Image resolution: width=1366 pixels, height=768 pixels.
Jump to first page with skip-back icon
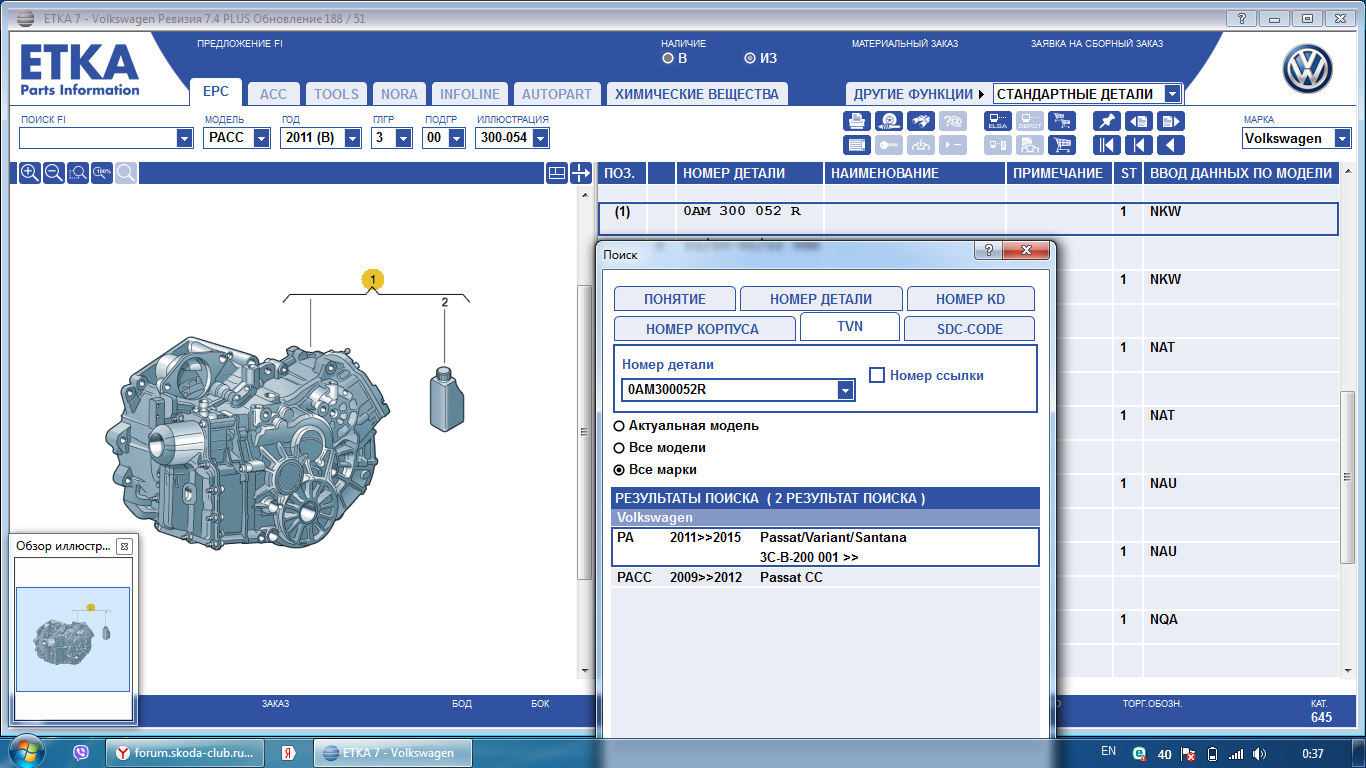tap(1106, 145)
